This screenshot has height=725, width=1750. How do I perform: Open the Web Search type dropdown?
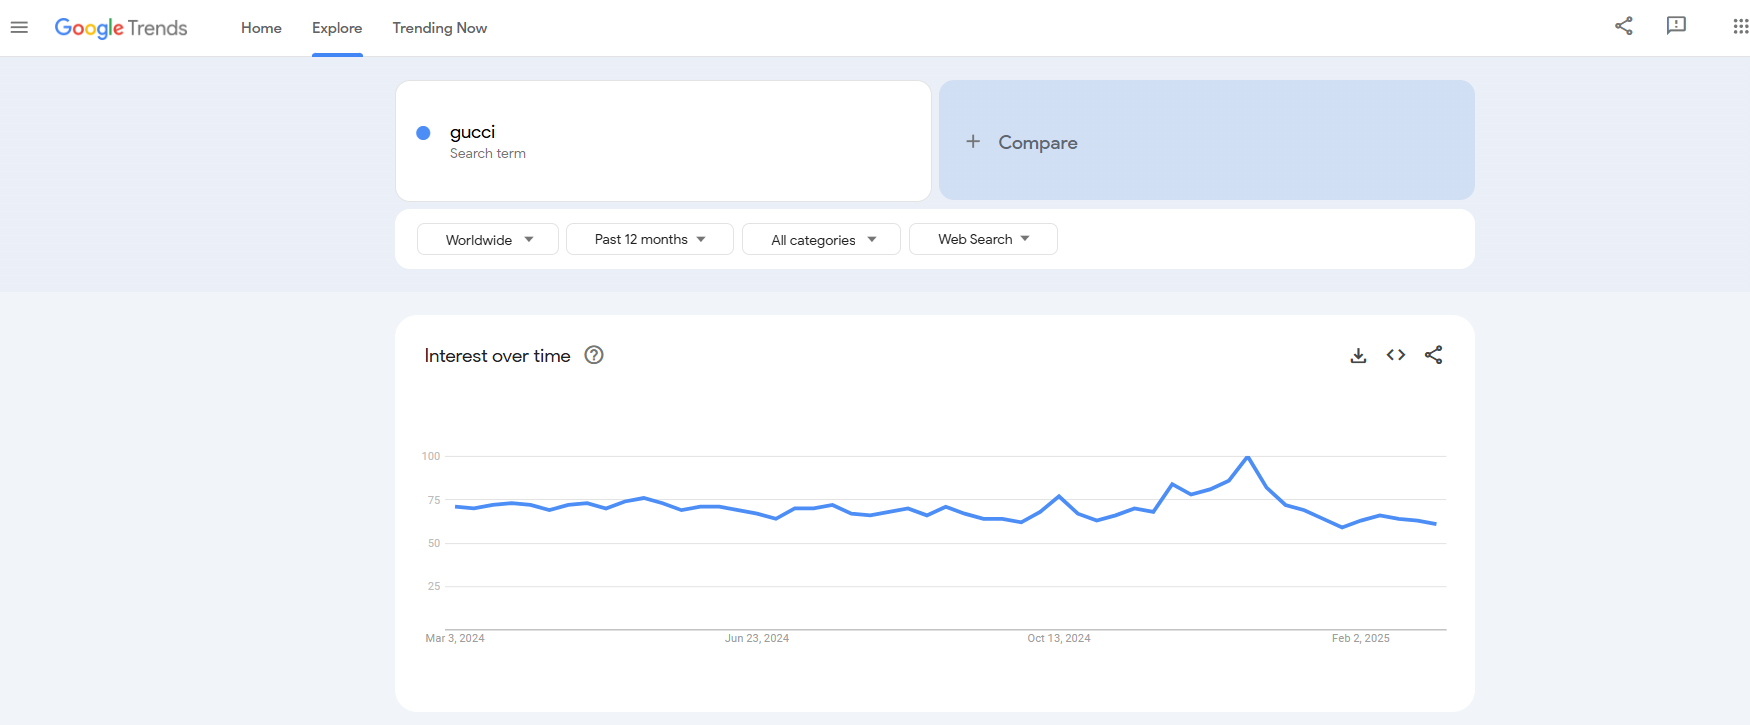click(x=983, y=239)
